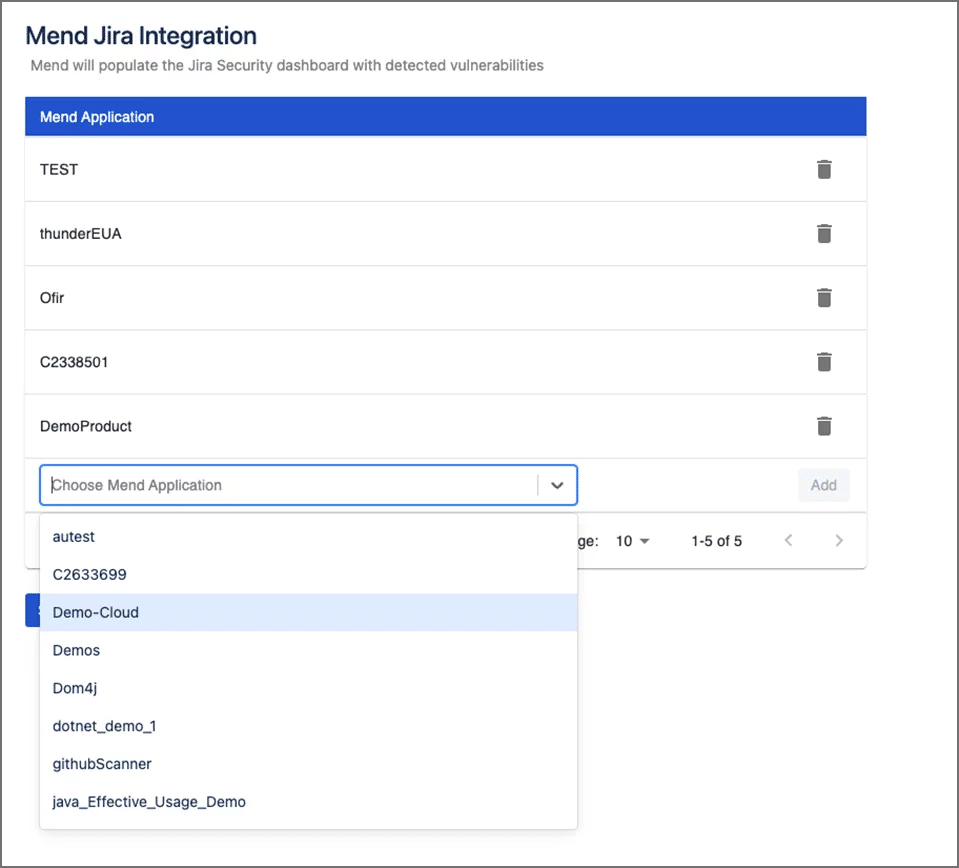Select Demo-Cloud option
This screenshot has width=959, height=868.
tap(308, 613)
